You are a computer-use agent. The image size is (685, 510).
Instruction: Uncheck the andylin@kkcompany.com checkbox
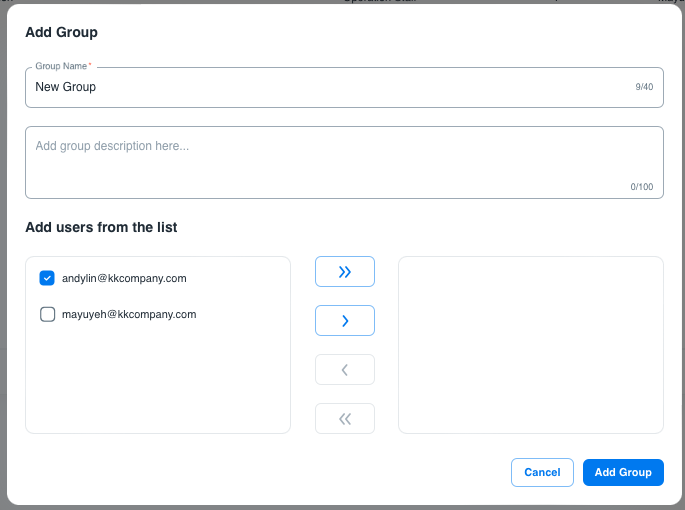point(47,278)
